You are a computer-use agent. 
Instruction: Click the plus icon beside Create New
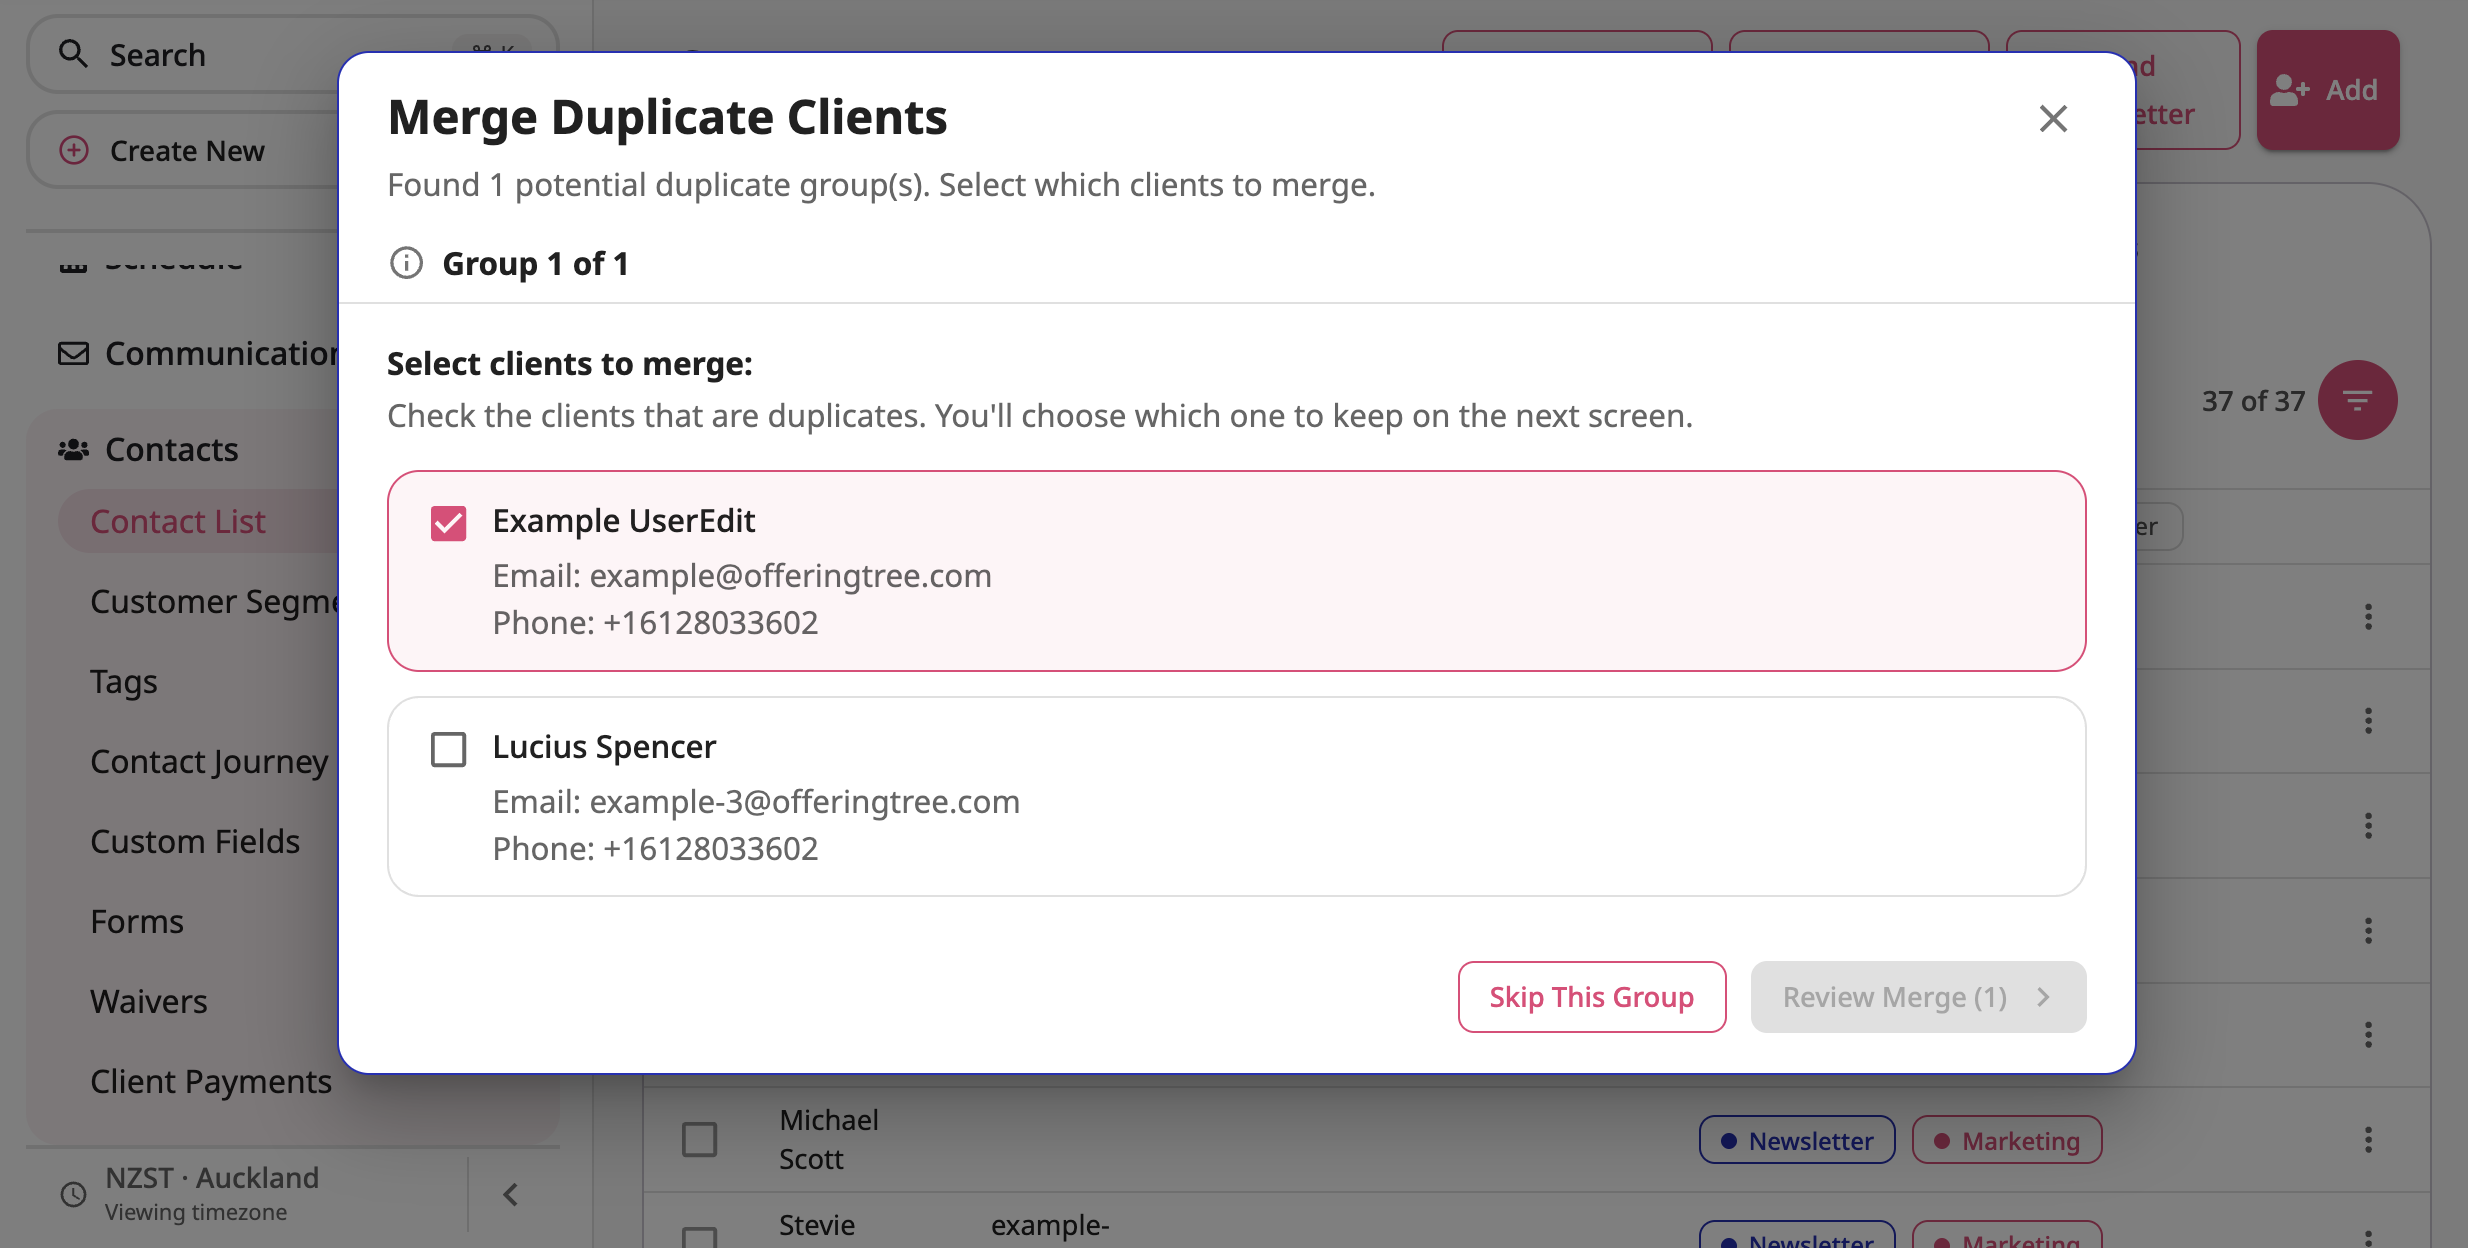click(74, 151)
